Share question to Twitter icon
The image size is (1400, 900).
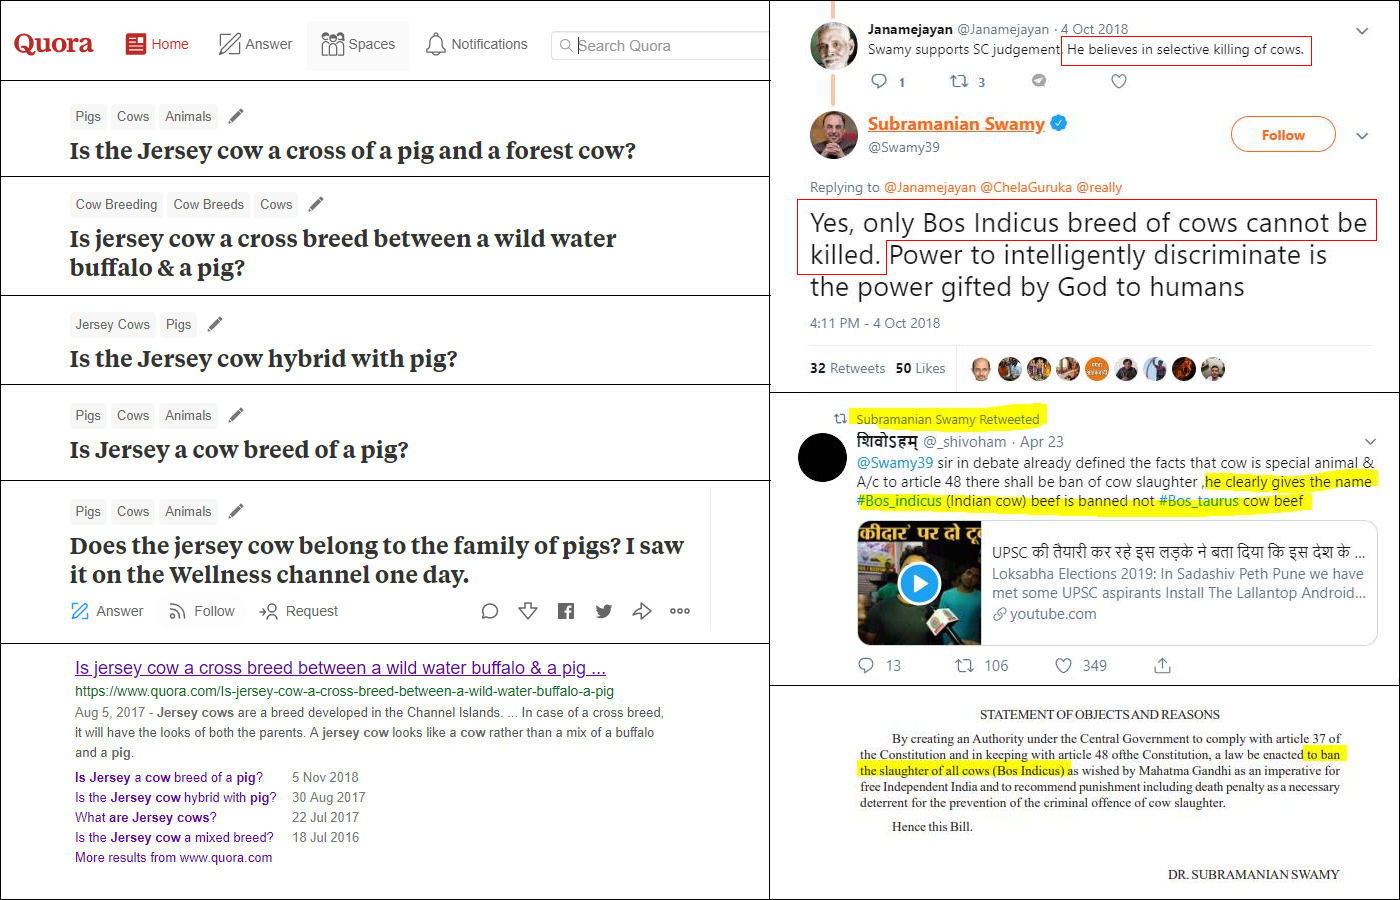point(604,611)
